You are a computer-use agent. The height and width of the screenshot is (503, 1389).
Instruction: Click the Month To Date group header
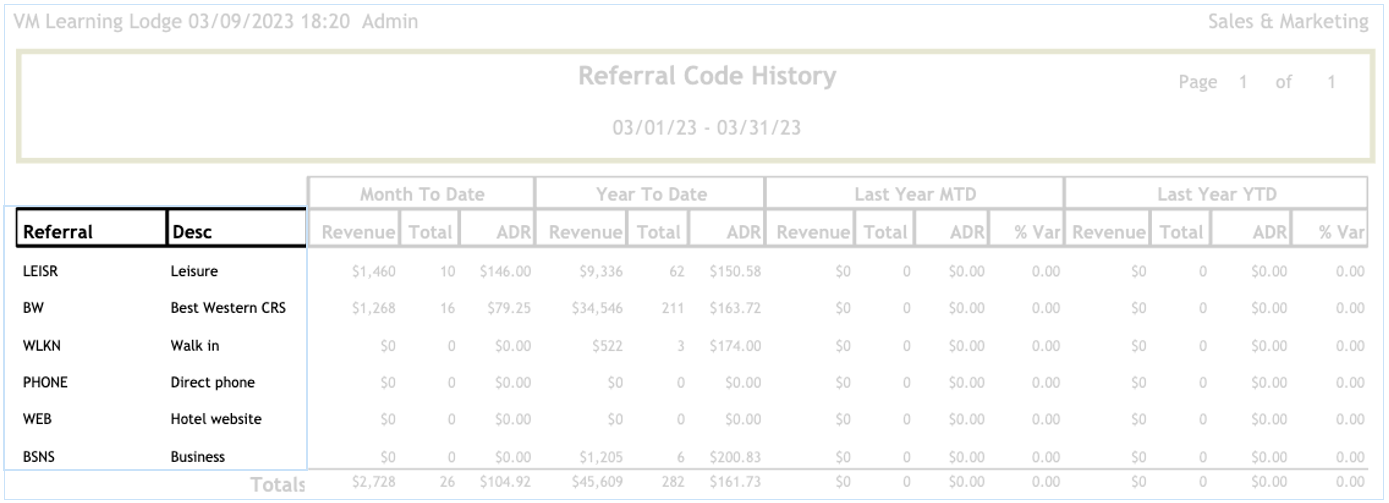[421, 194]
